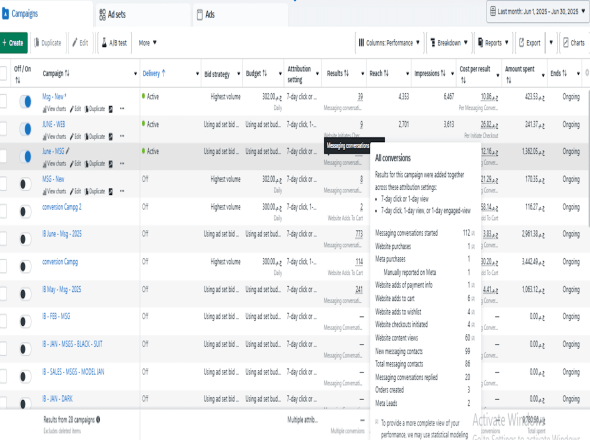Turn on the conversion Campg toggle

click(x=25, y=266)
